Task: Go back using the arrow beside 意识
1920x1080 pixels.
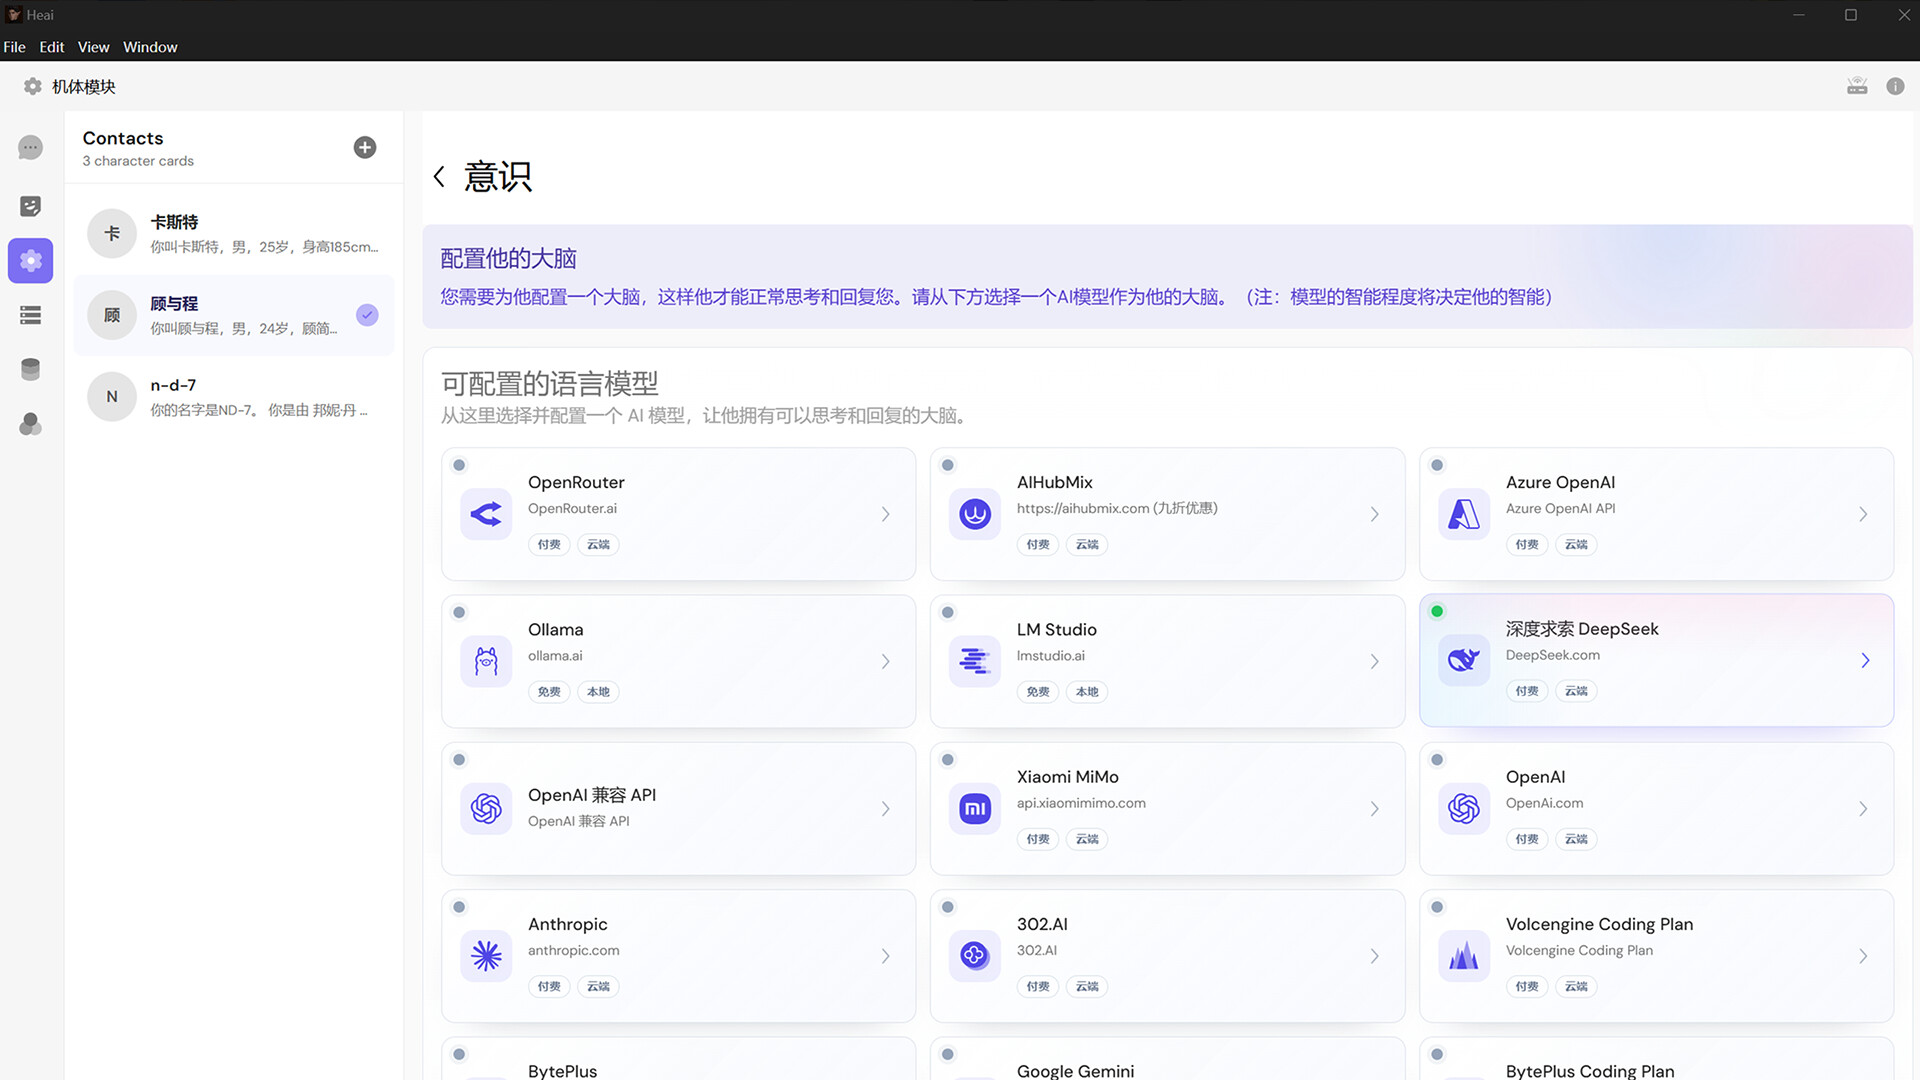Action: (439, 177)
